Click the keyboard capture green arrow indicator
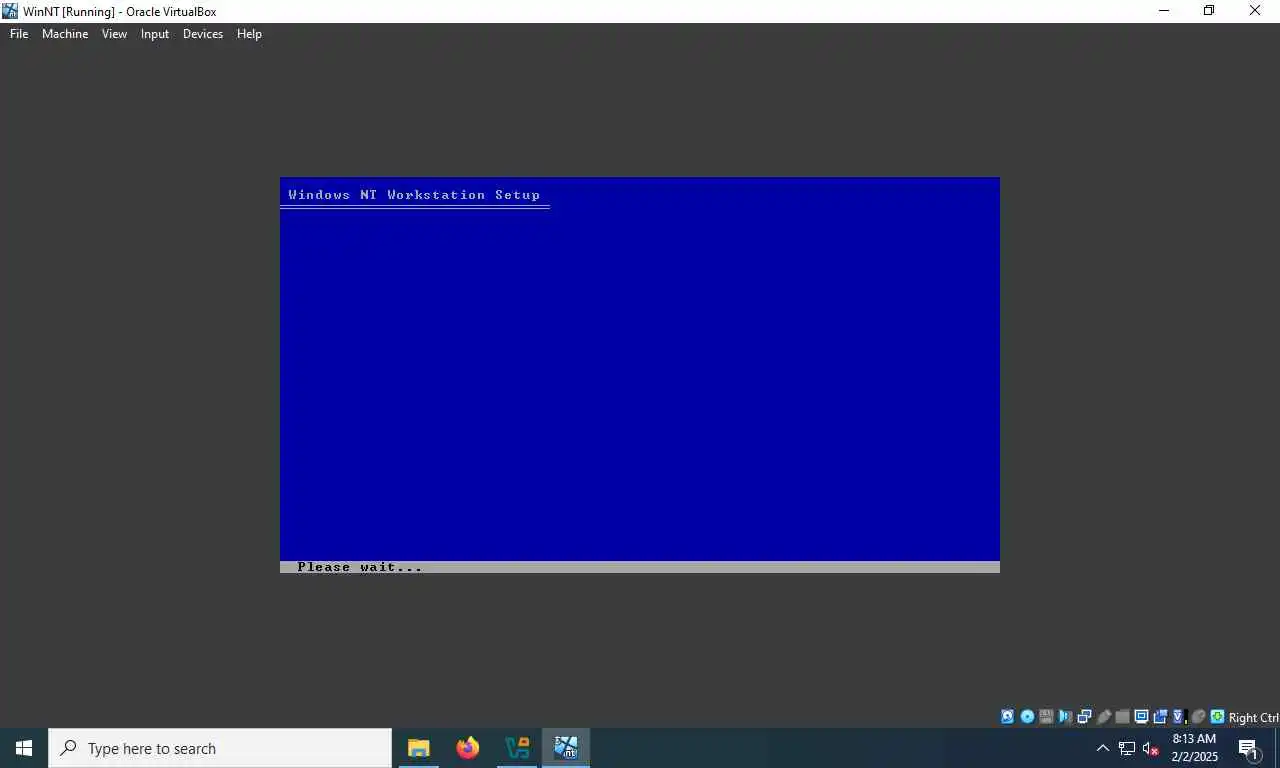 click(1217, 717)
